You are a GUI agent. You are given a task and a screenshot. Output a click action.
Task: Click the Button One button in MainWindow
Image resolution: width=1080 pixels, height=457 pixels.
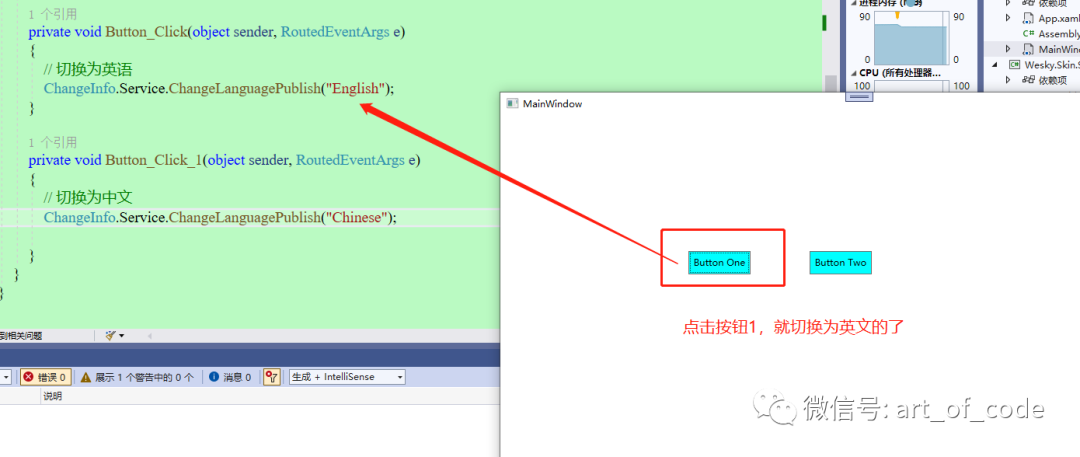[x=719, y=263]
